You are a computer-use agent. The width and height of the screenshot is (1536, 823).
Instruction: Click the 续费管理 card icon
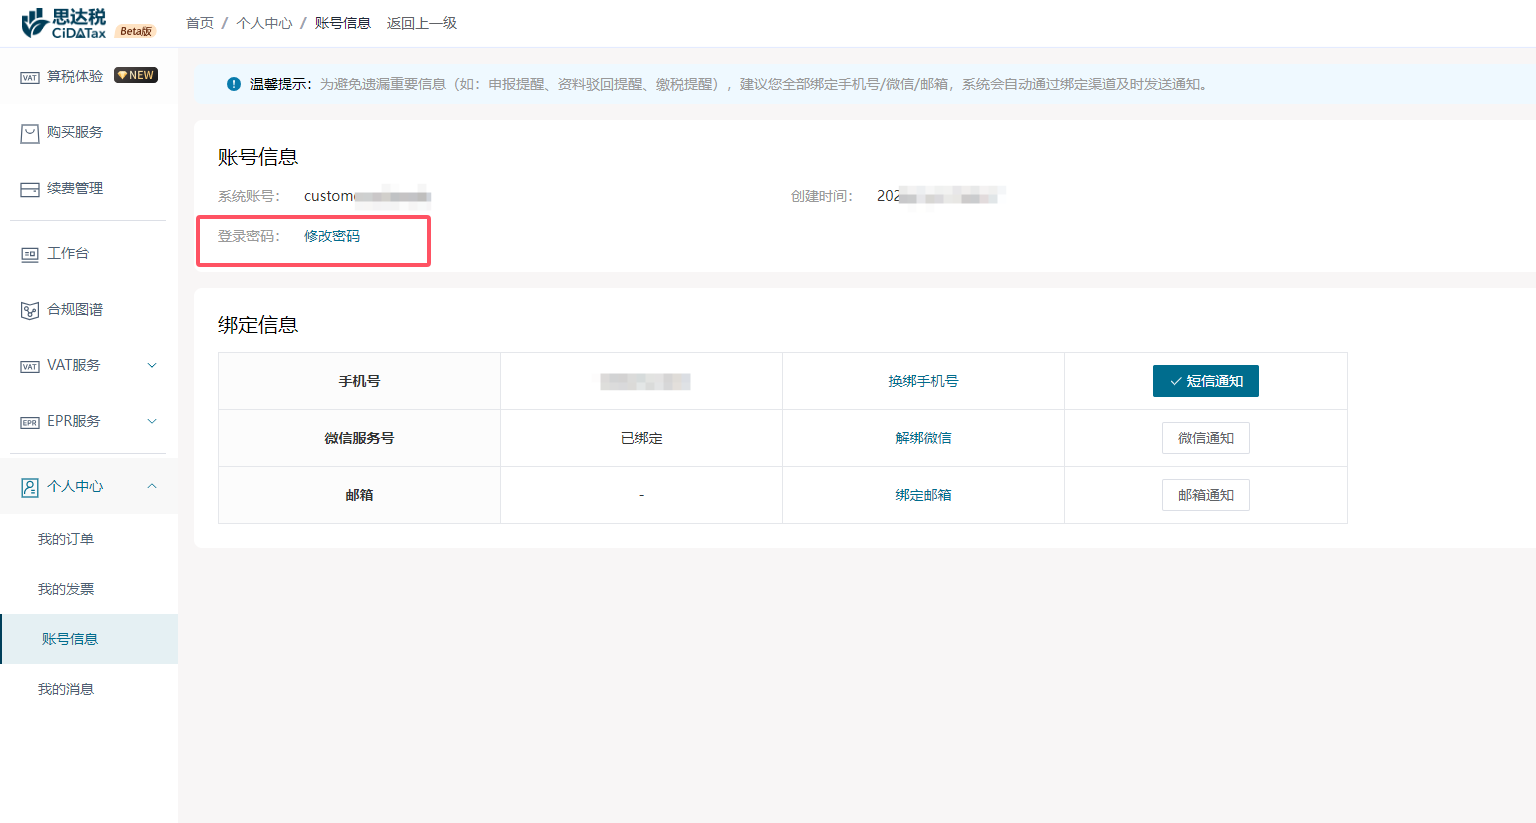point(30,189)
